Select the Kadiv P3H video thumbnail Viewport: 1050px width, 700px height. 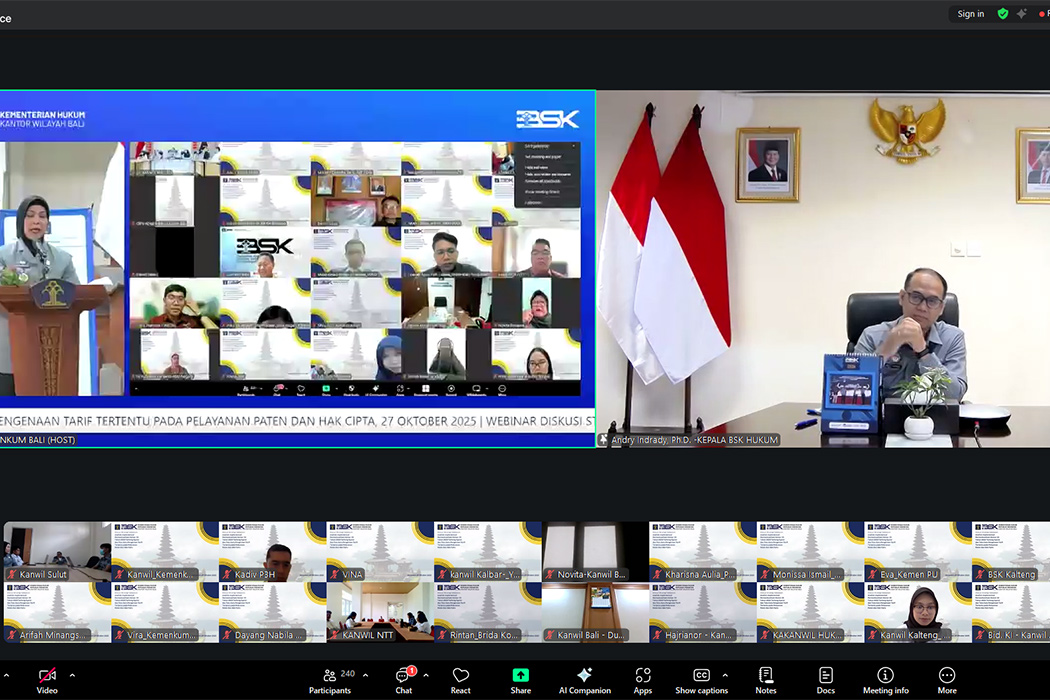(x=272, y=552)
